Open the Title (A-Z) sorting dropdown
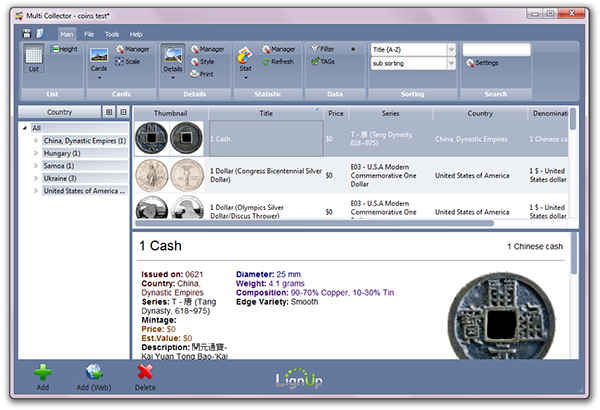The height and width of the screenshot is (410, 600). (x=451, y=49)
